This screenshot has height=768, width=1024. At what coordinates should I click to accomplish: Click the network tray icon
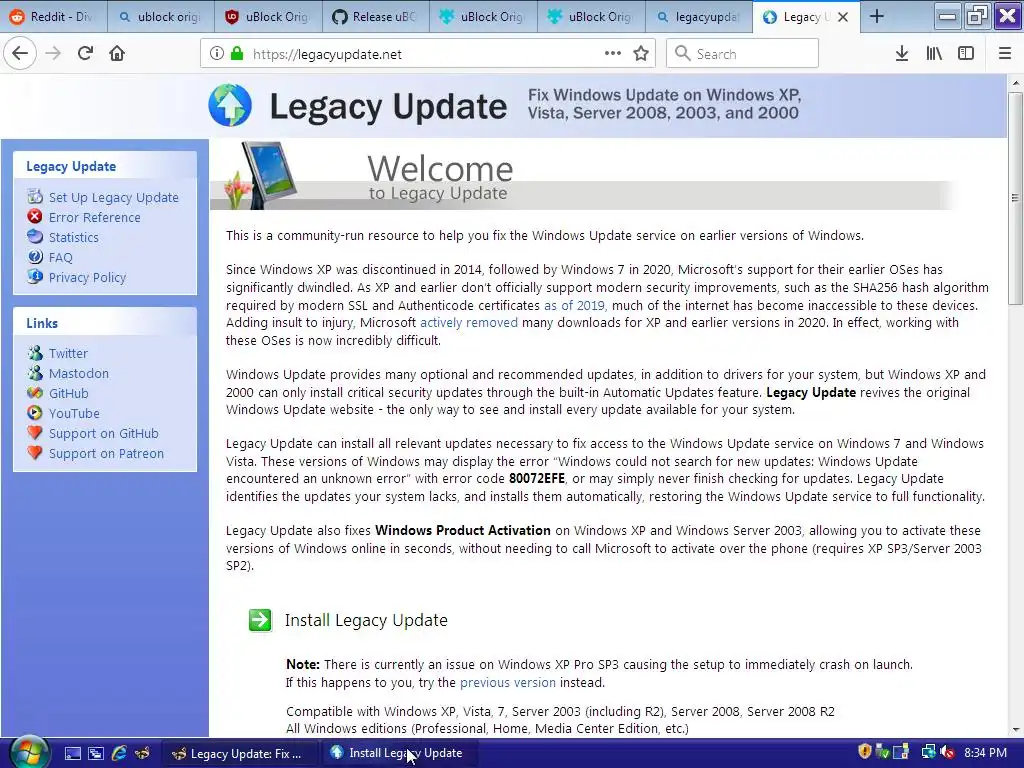[927, 752]
